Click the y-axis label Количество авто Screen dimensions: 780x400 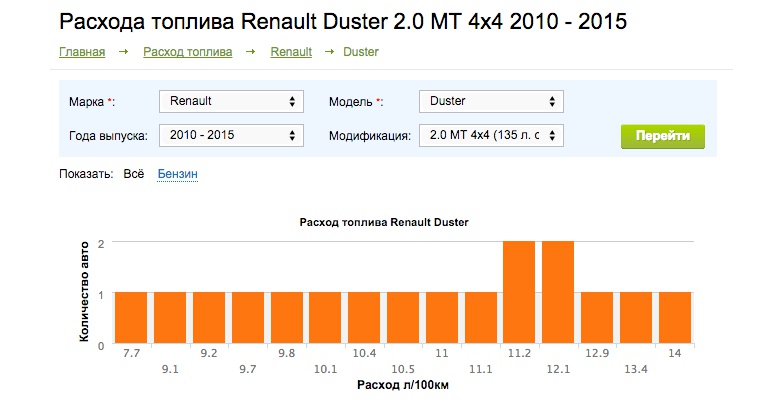84,292
